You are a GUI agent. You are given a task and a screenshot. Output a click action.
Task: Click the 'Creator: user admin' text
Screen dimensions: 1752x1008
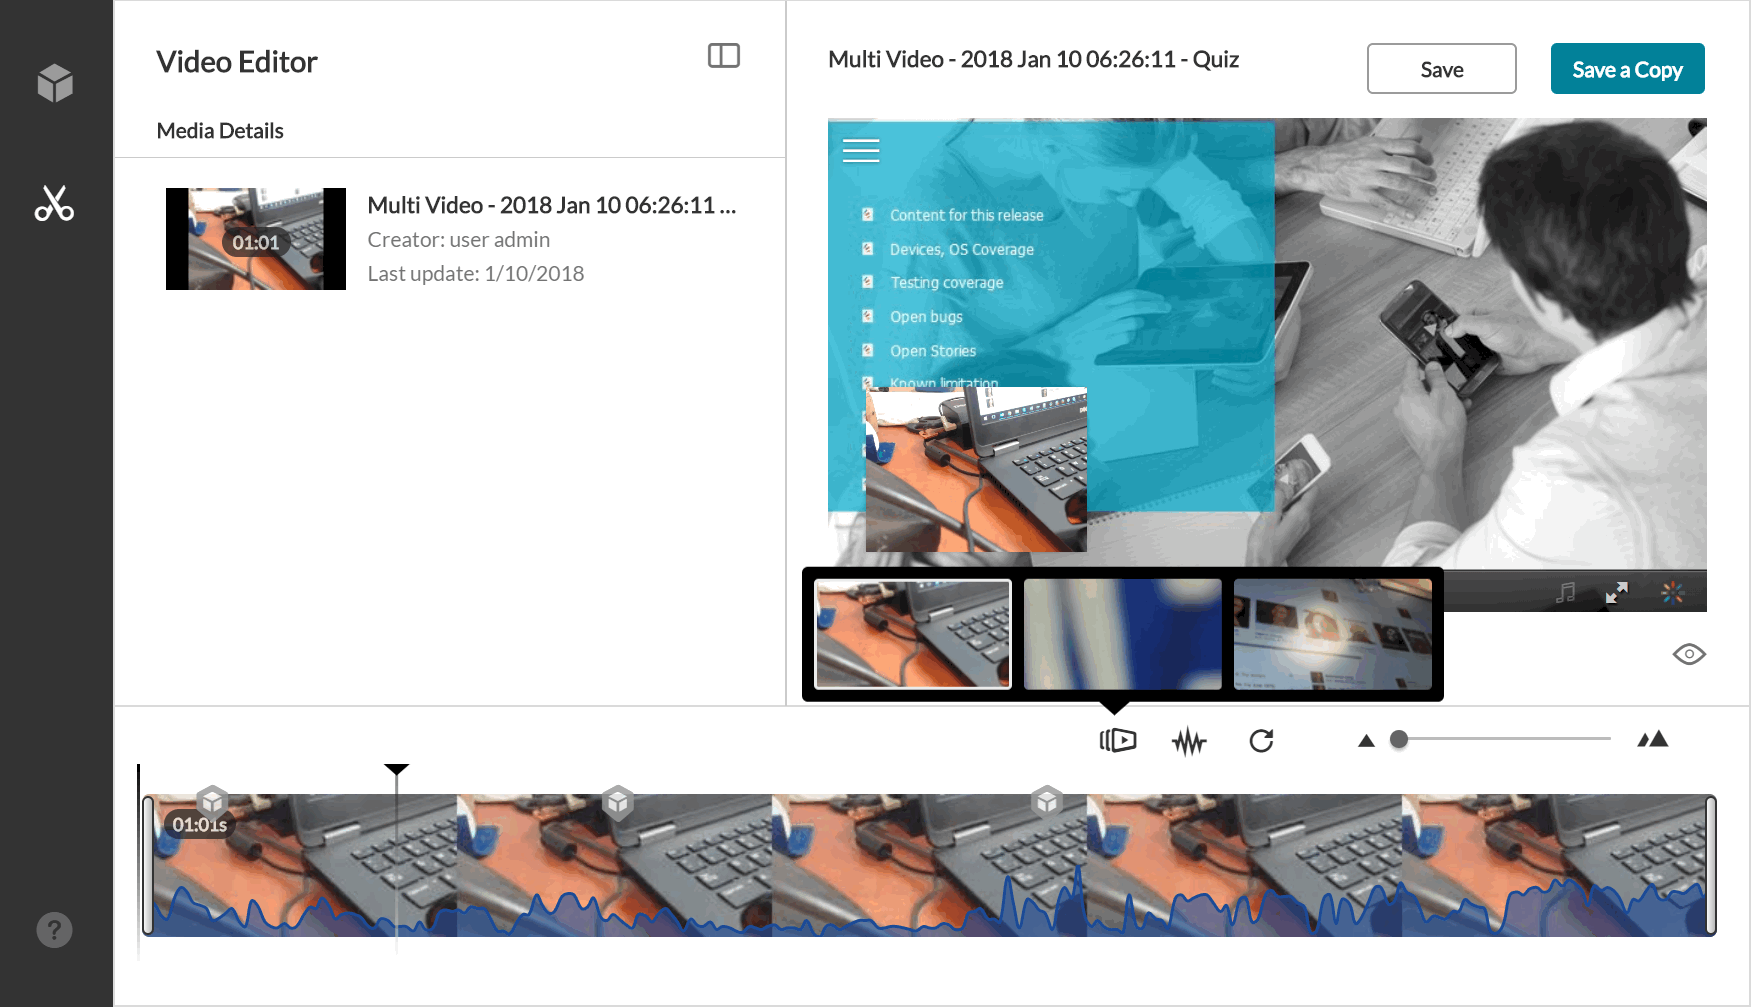[x=459, y=240]
